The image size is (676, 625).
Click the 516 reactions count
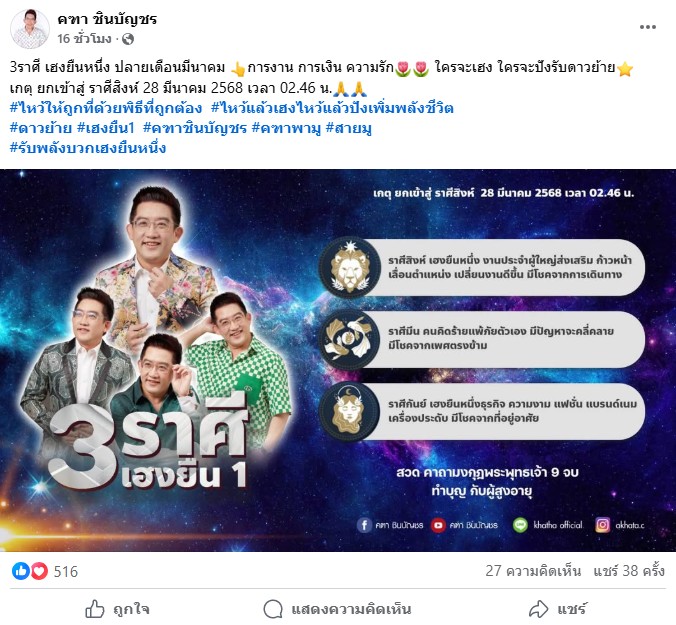[66, 572]
